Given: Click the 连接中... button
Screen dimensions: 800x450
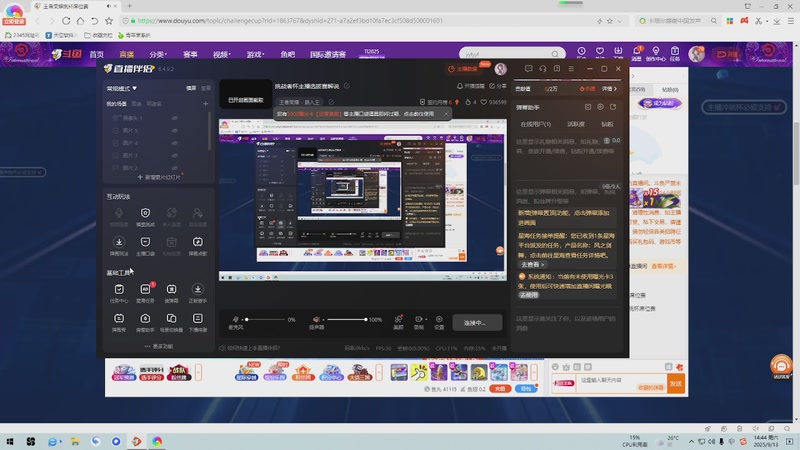Looking at the screenshot, I should tap(477, 322).
